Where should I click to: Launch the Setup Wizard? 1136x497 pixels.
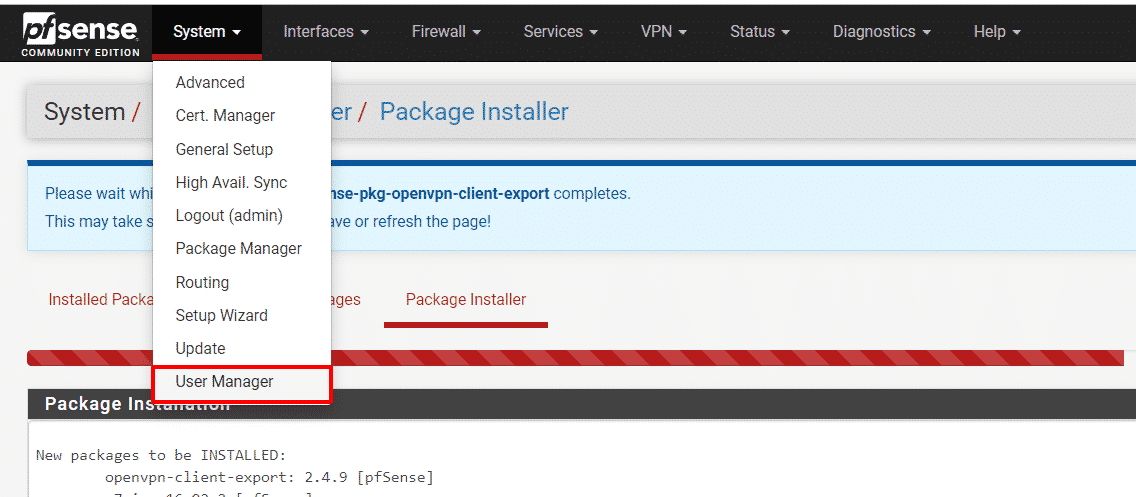(x=221, y=316)
